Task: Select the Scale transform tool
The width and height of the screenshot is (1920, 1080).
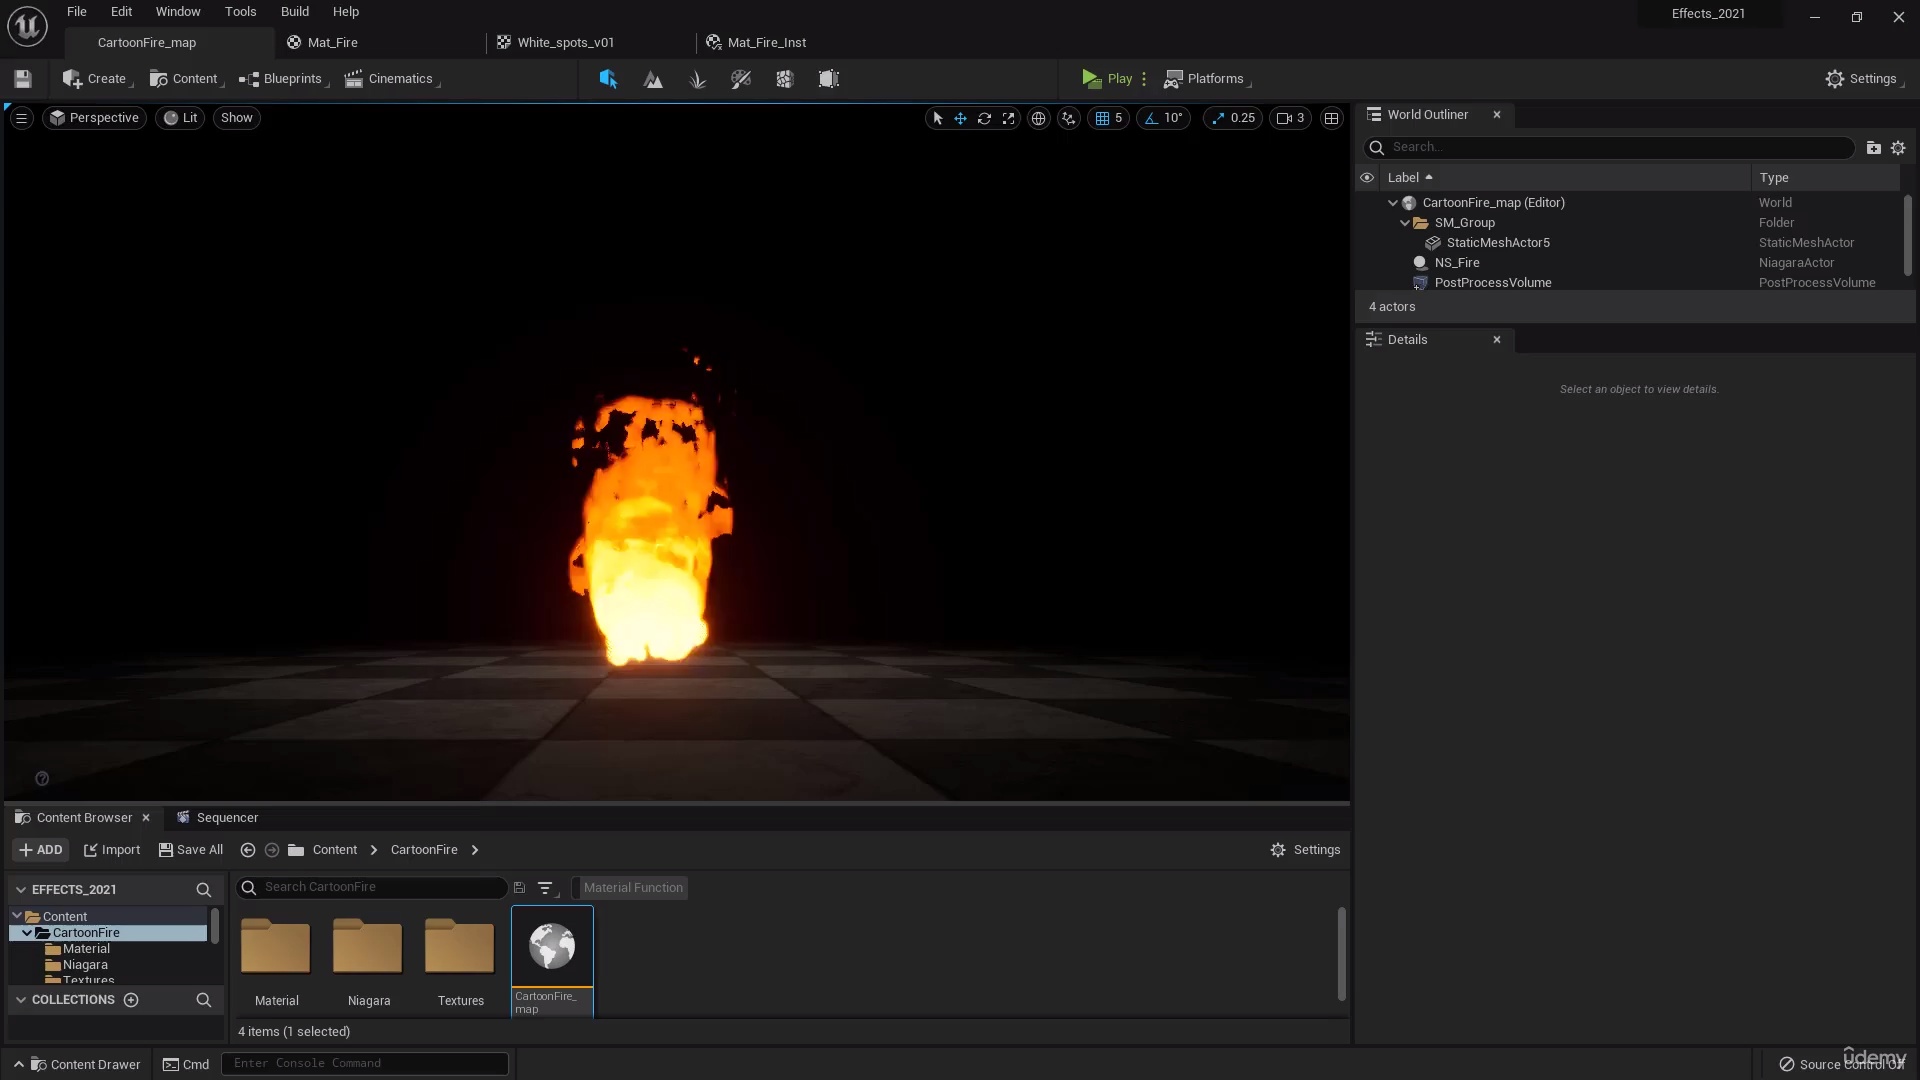Action: 1008,118
